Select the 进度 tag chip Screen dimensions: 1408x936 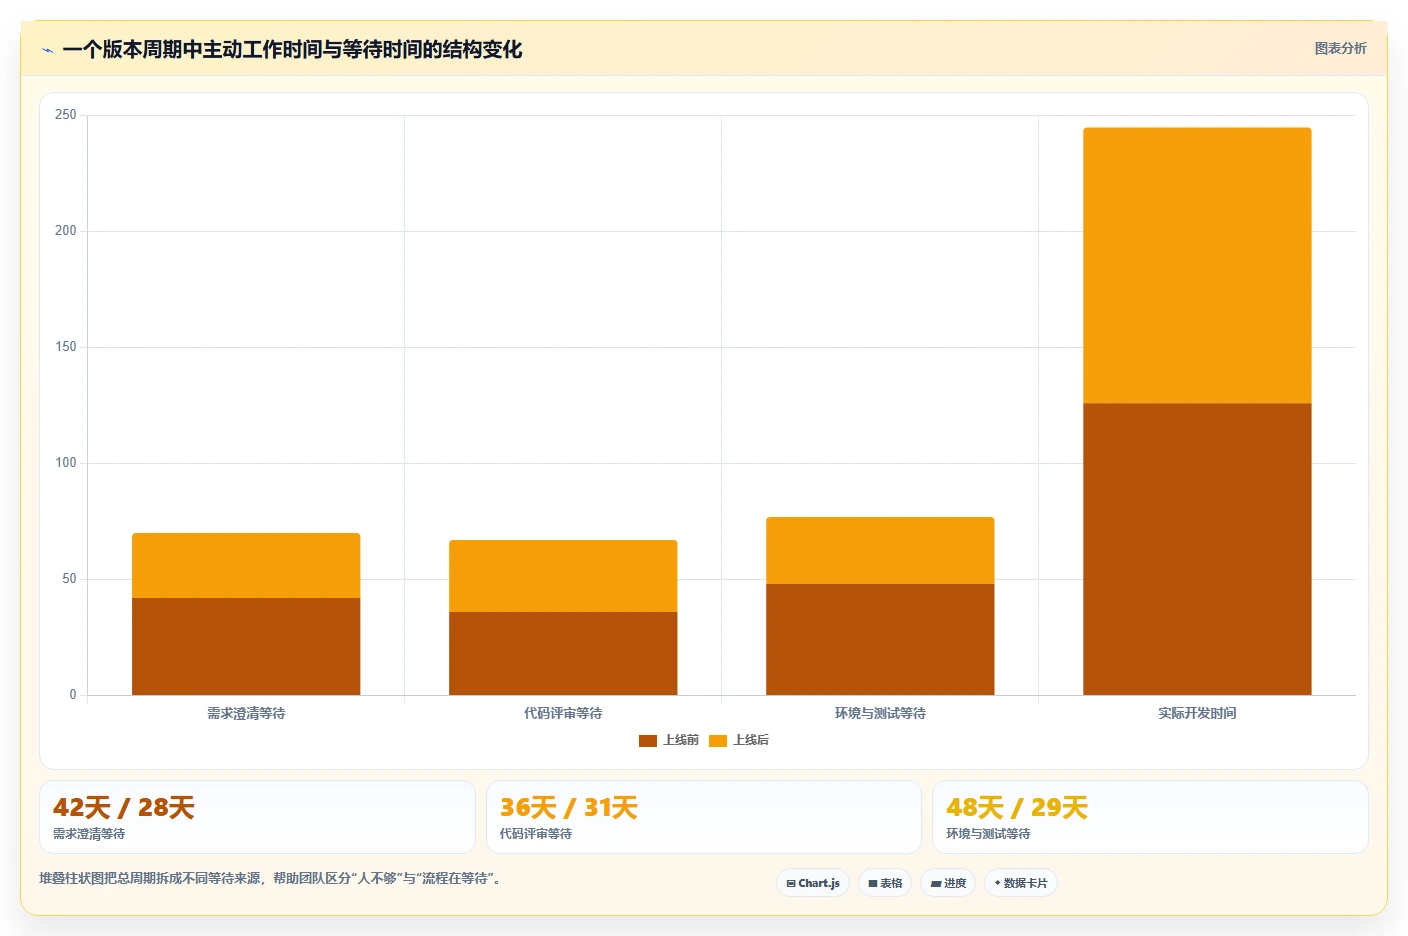(948, 883)
